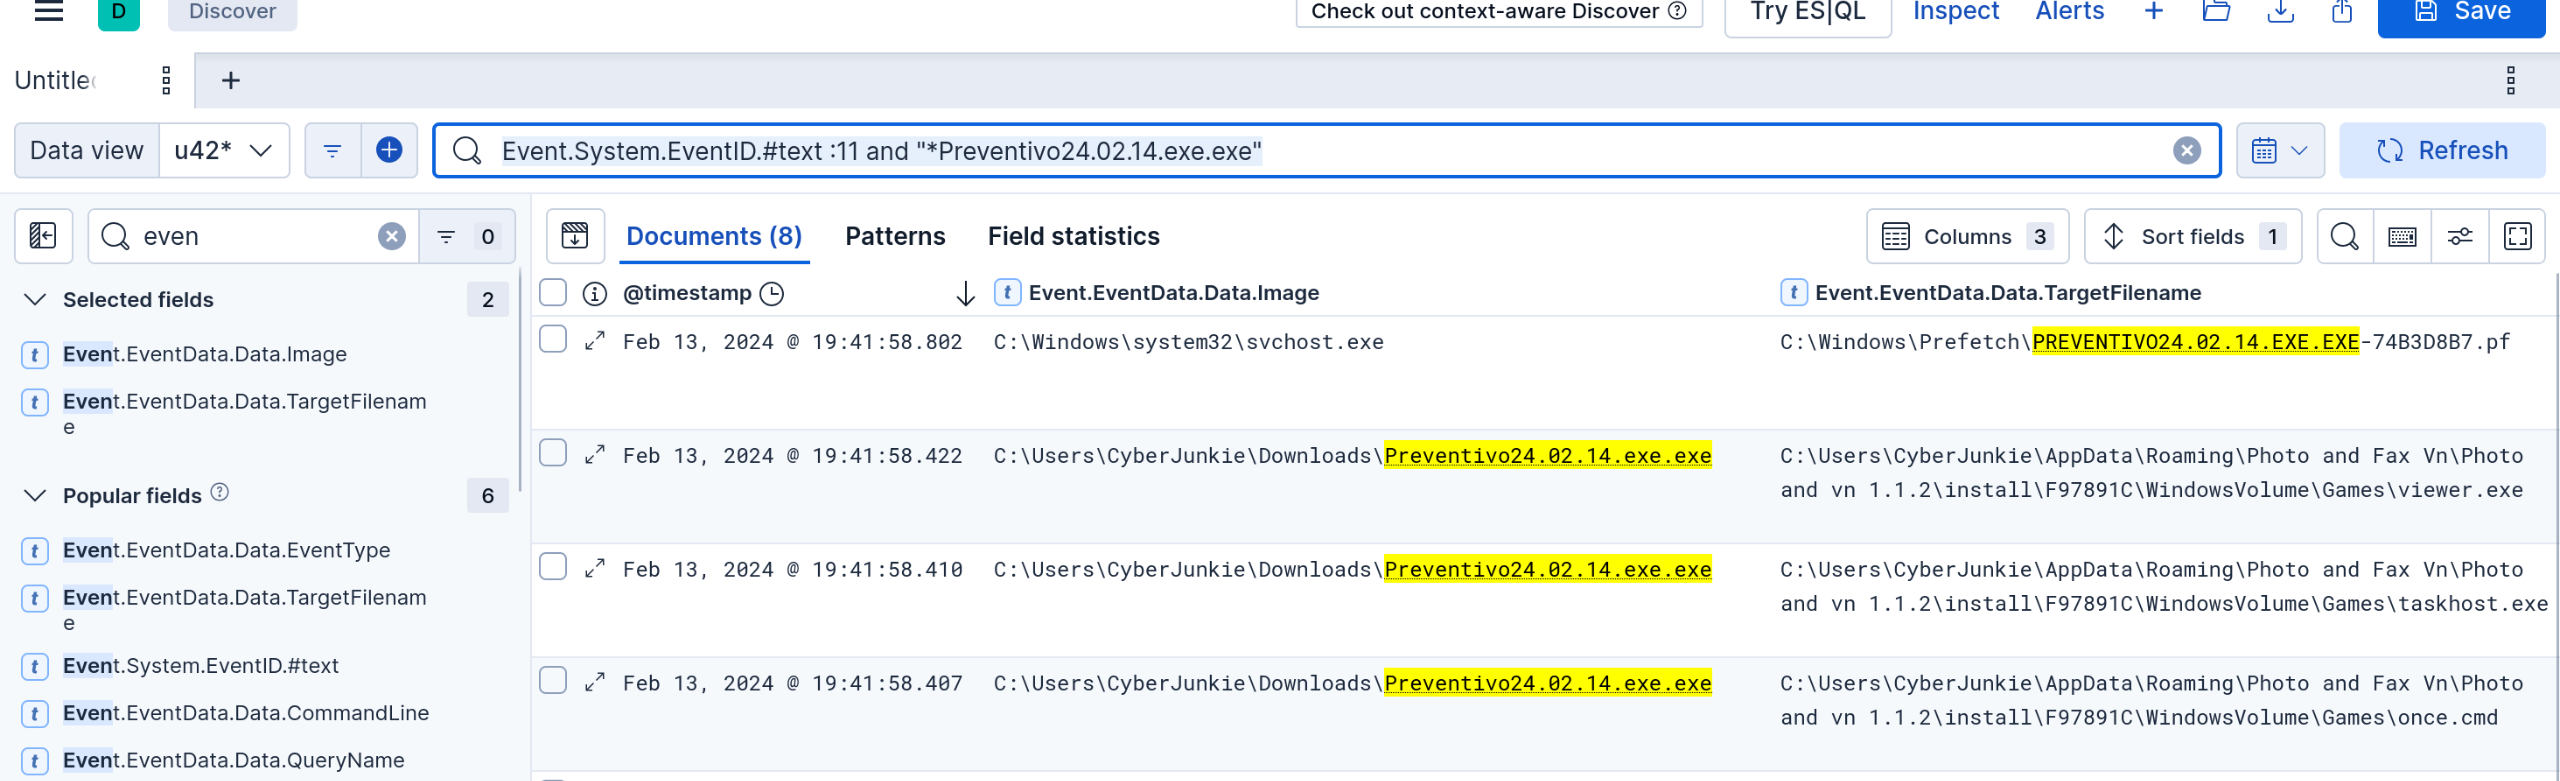Open the u42* data view dropdown
This screenshot has height=781, width=2560.
pyautogui.click(x=224, y=150)
